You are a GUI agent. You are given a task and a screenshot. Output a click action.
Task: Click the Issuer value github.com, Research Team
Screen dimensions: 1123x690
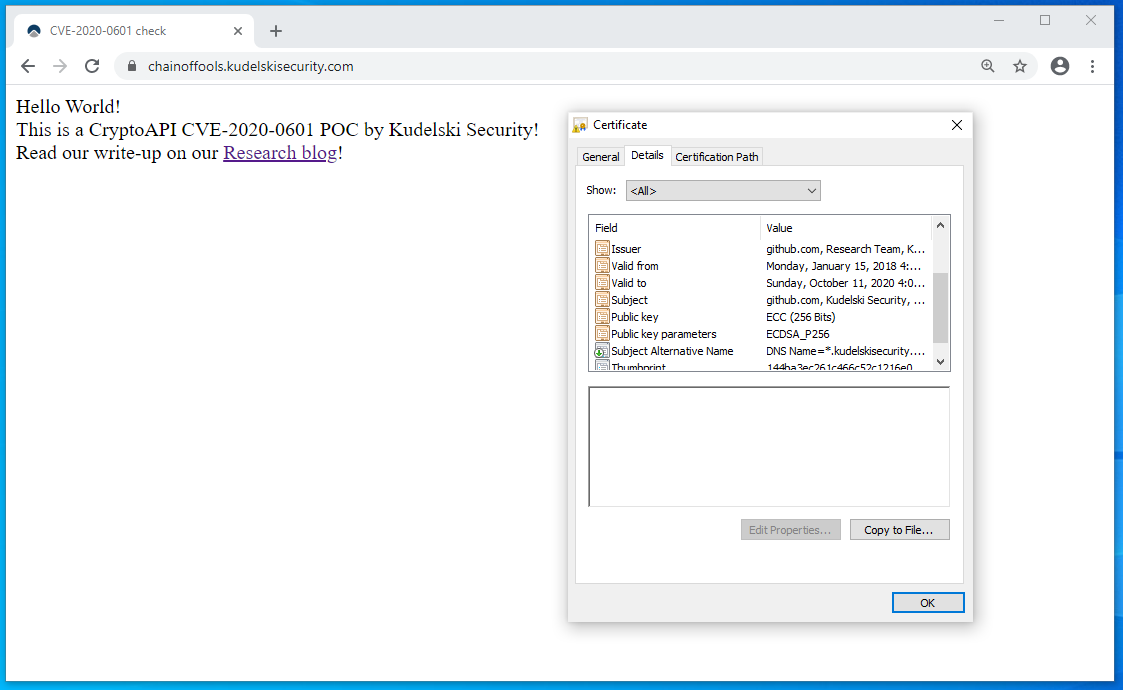[845, 249]
